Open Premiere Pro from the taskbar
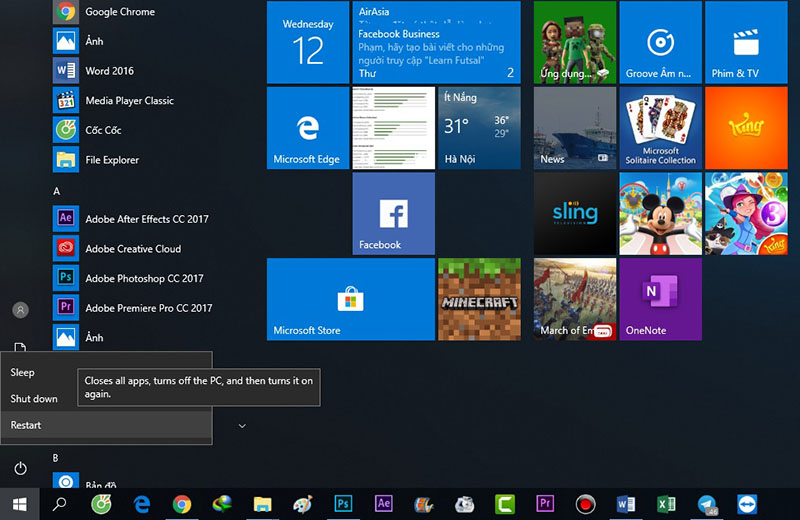800x520 pixels. pyautogui.click(x=545, y=504)
